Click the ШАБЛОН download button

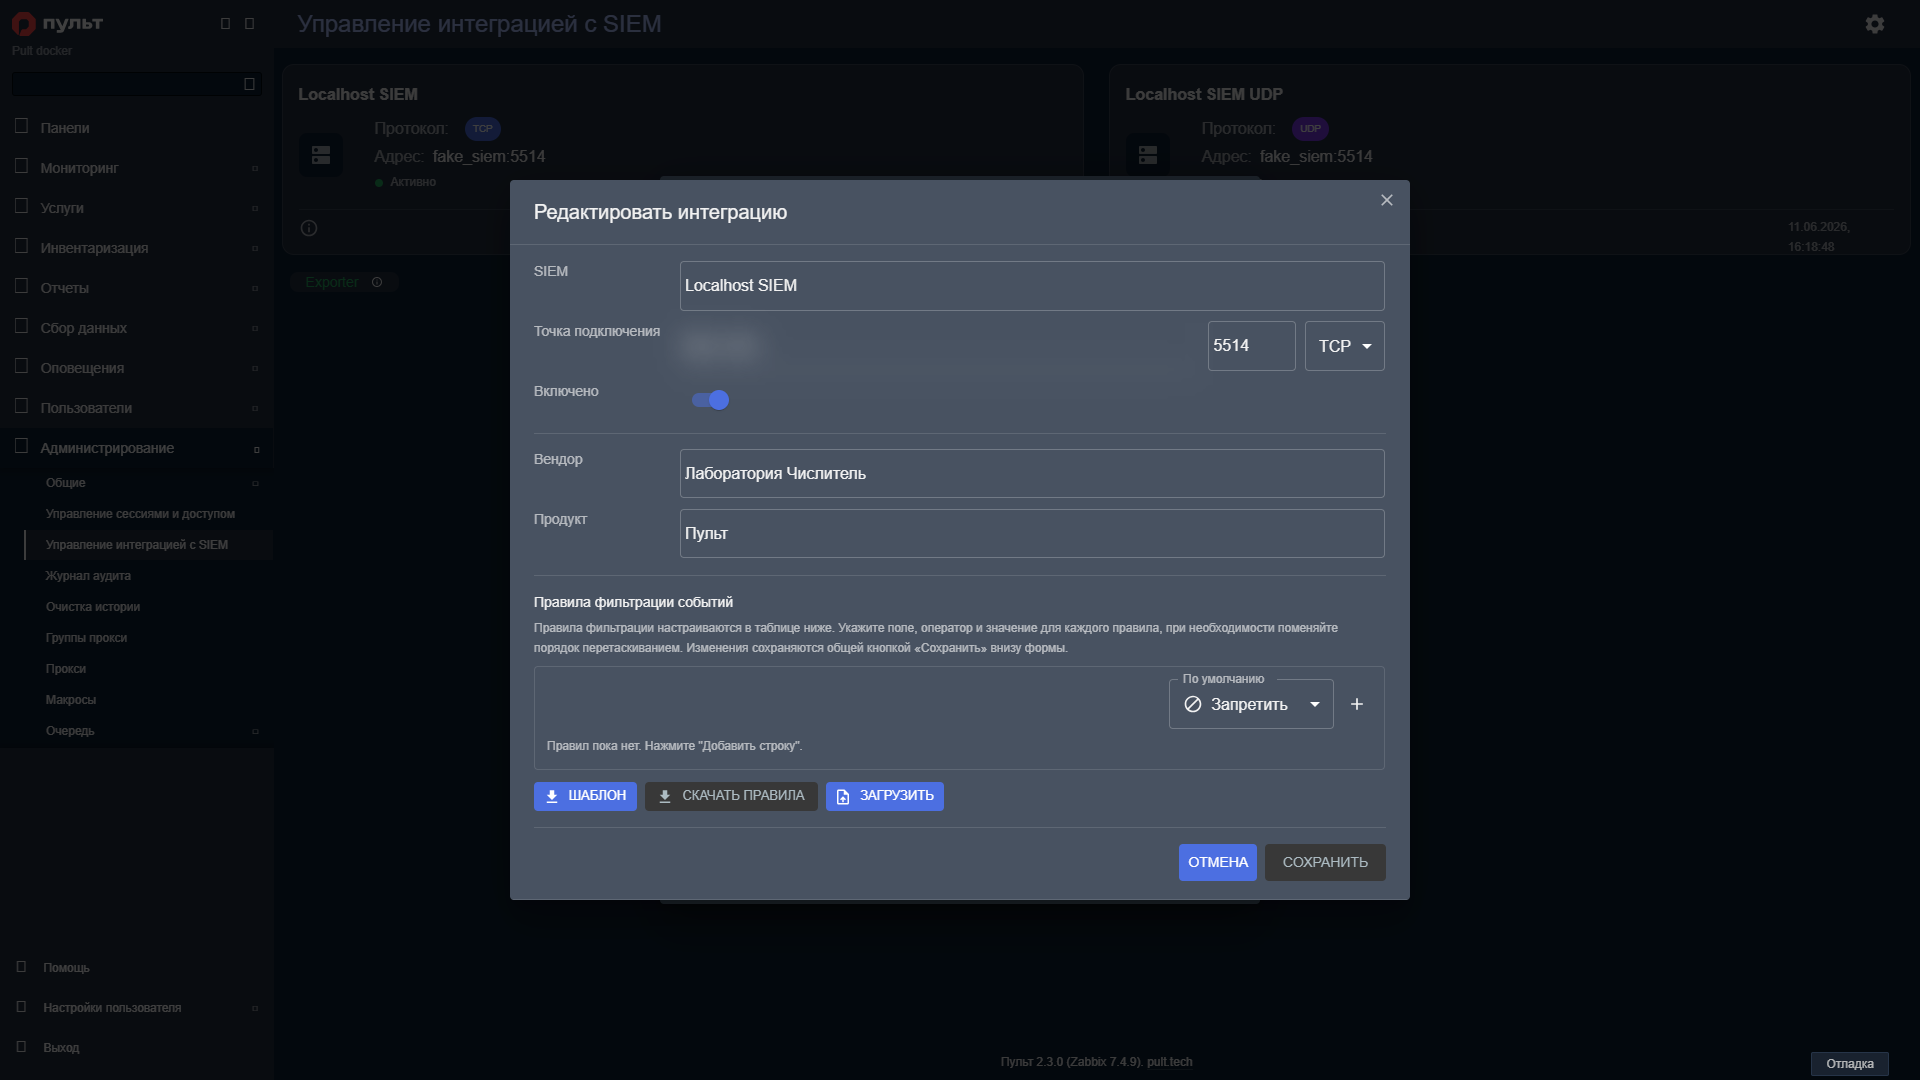[x=585, y=796]
